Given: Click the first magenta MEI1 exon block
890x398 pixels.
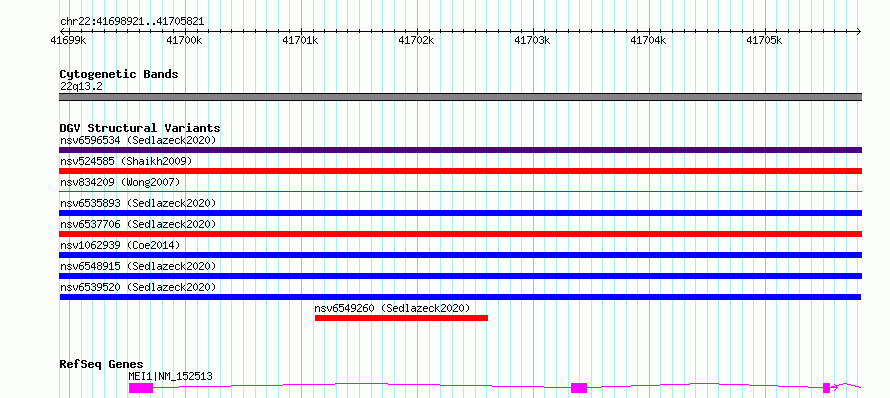Looking at the screenshot, I should coord(141,388).
